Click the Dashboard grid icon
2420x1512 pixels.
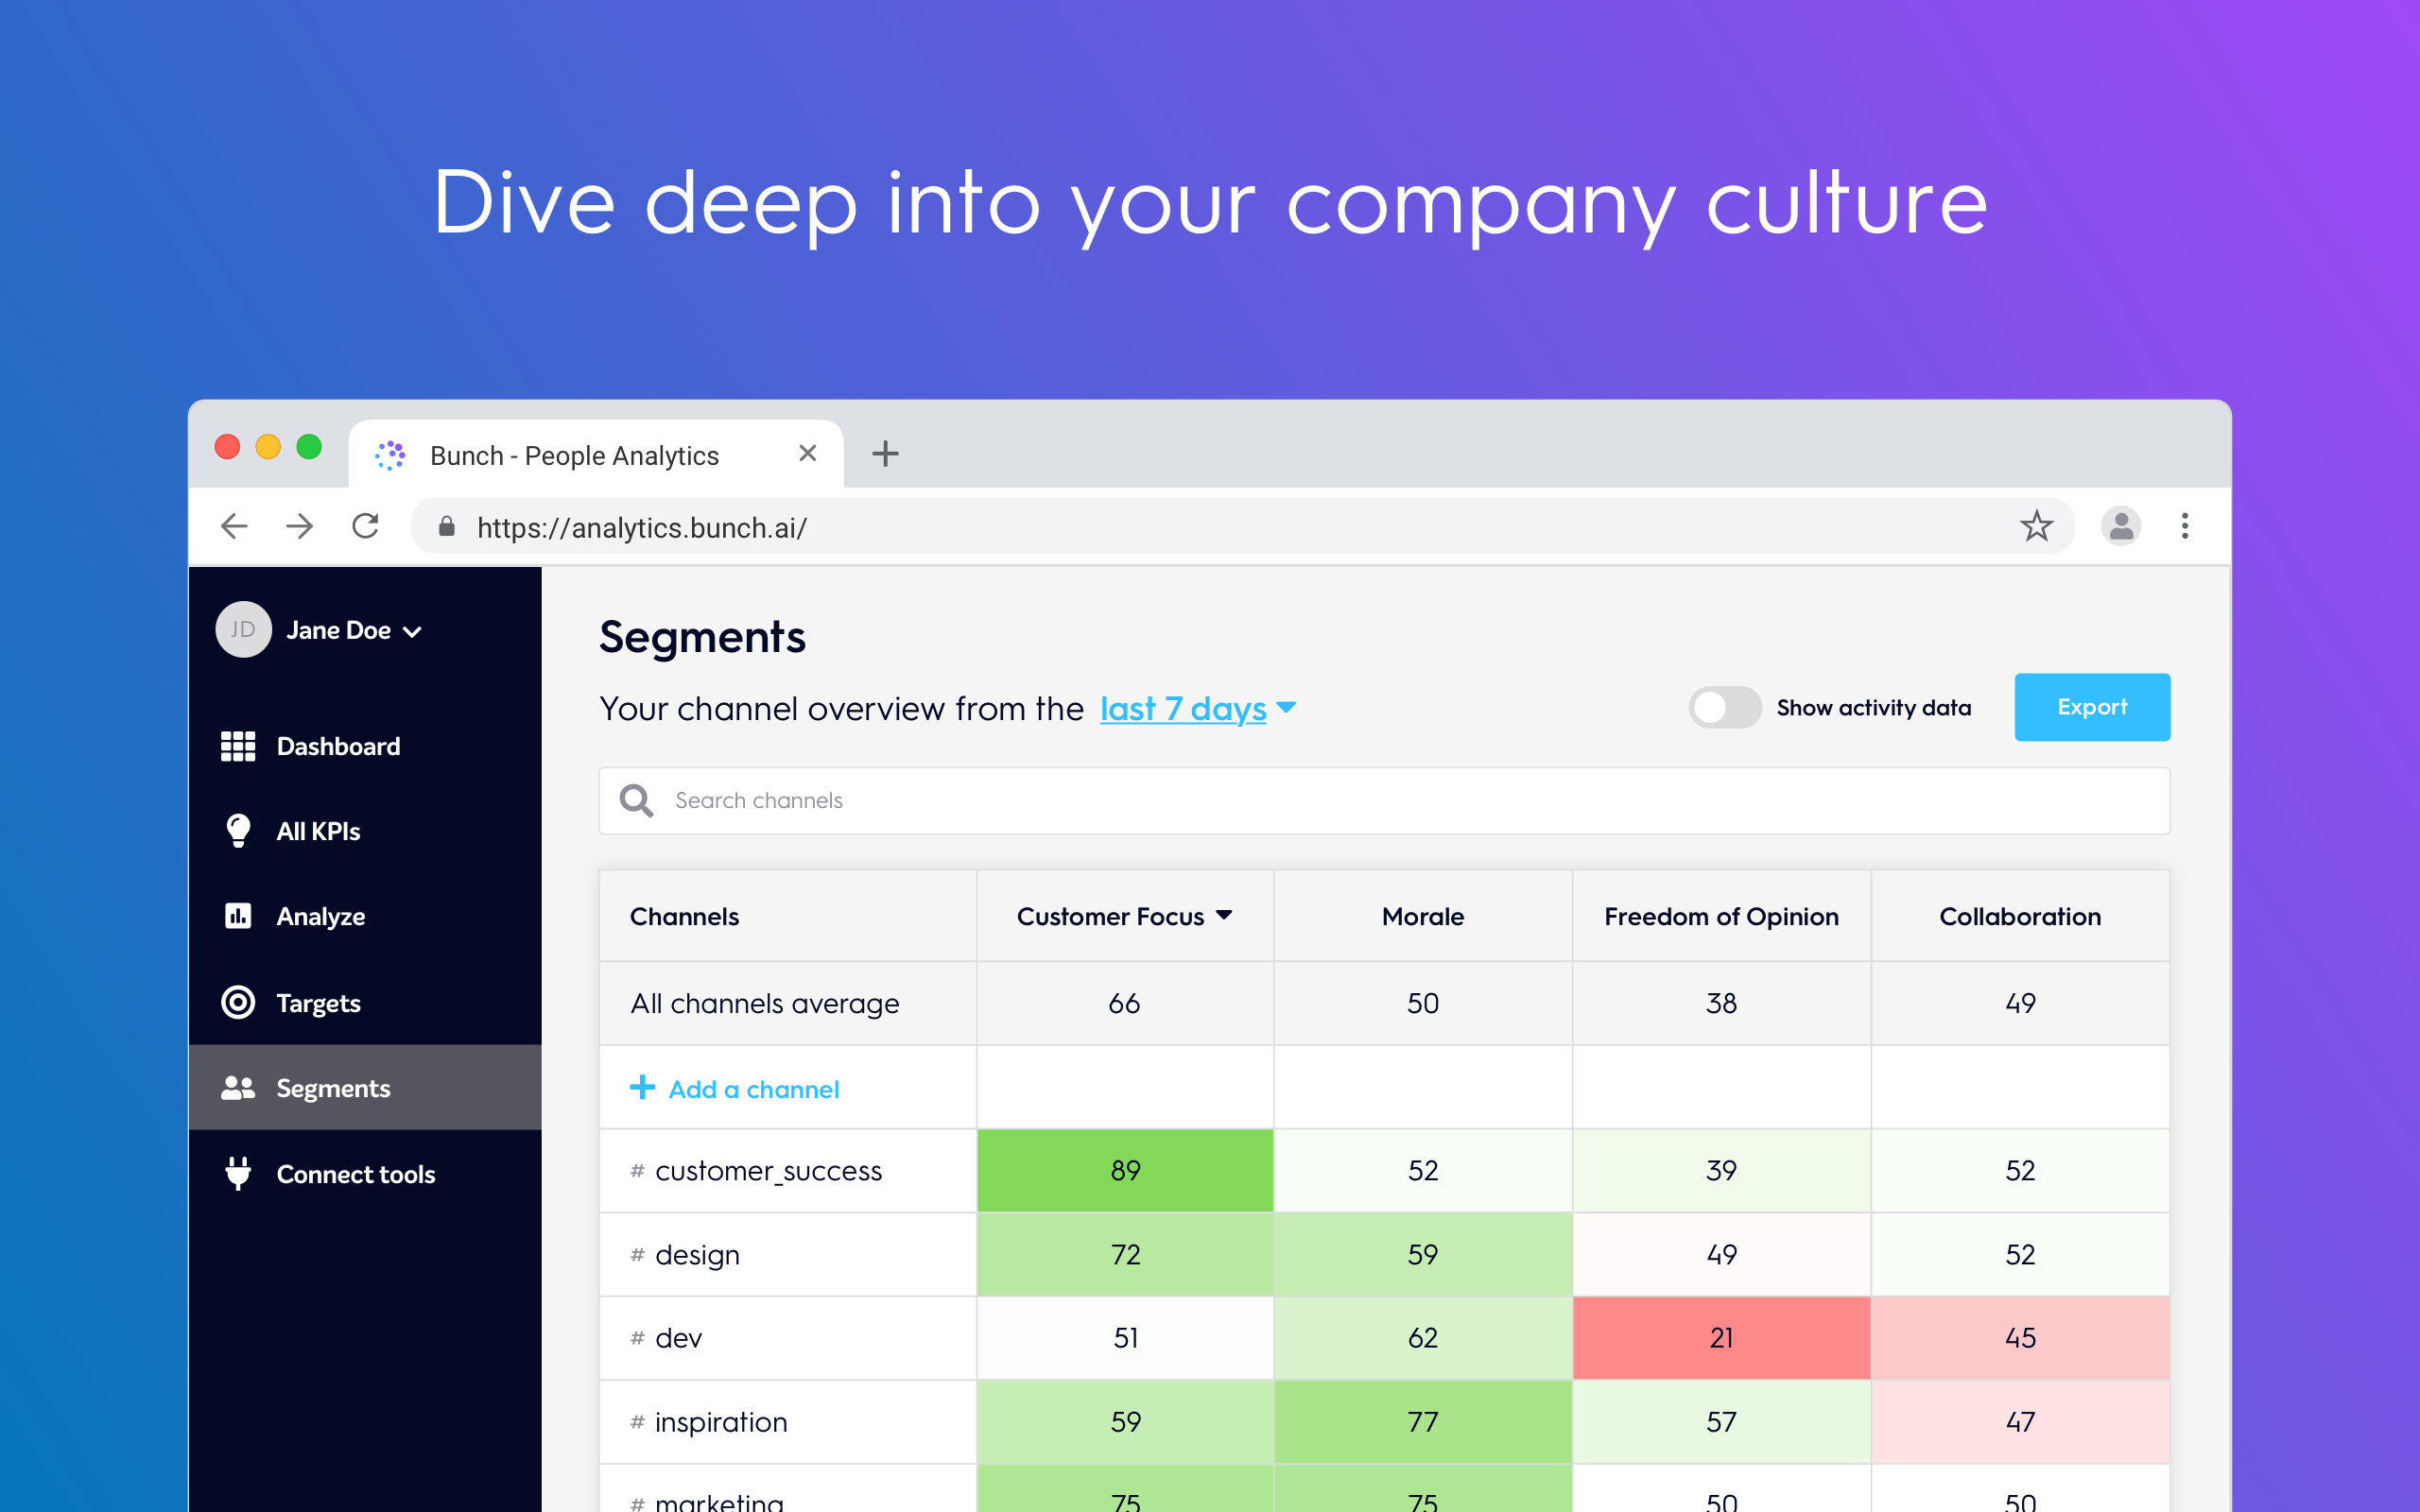[238, 746]
